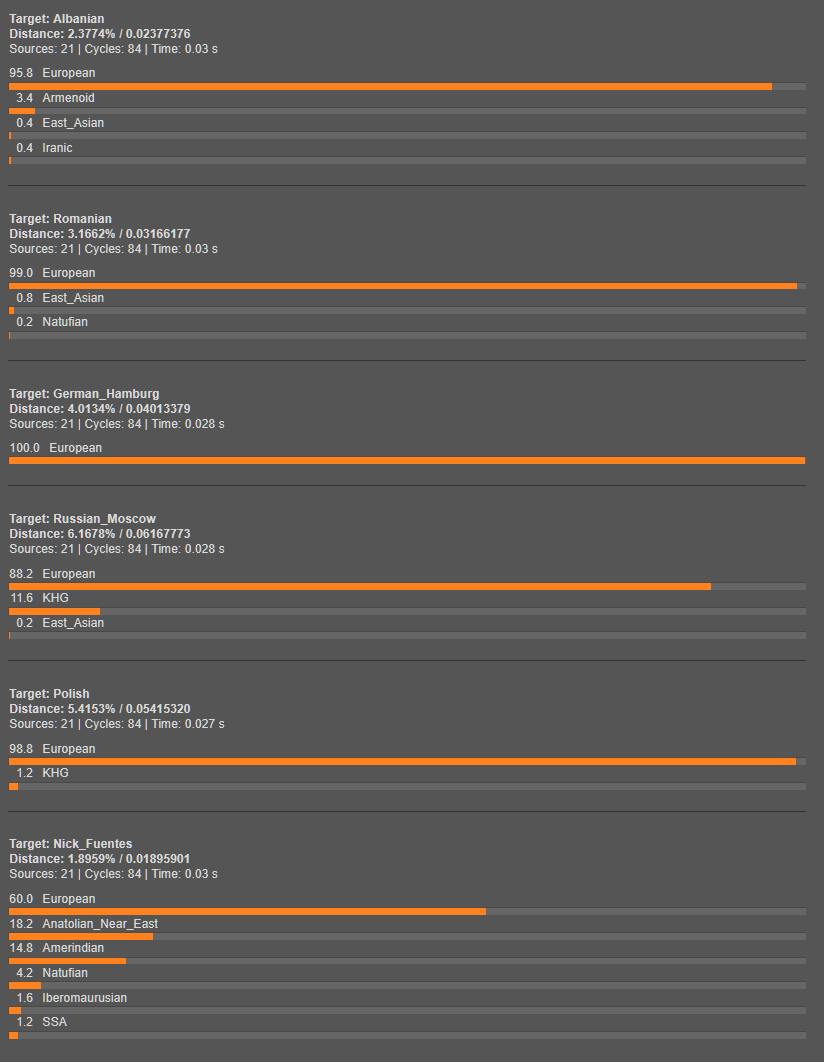Select the Target: Nick_Fuentes heading
This screenshot has width=824, height=1062.
coord(71,844)
